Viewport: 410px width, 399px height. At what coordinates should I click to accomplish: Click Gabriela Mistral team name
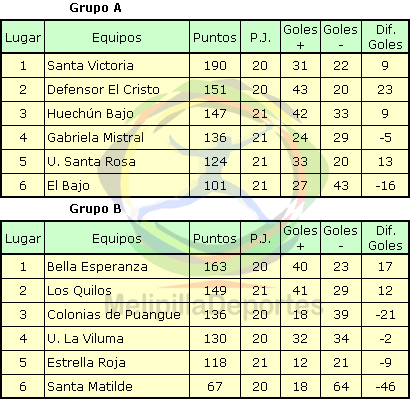point(95,137)
